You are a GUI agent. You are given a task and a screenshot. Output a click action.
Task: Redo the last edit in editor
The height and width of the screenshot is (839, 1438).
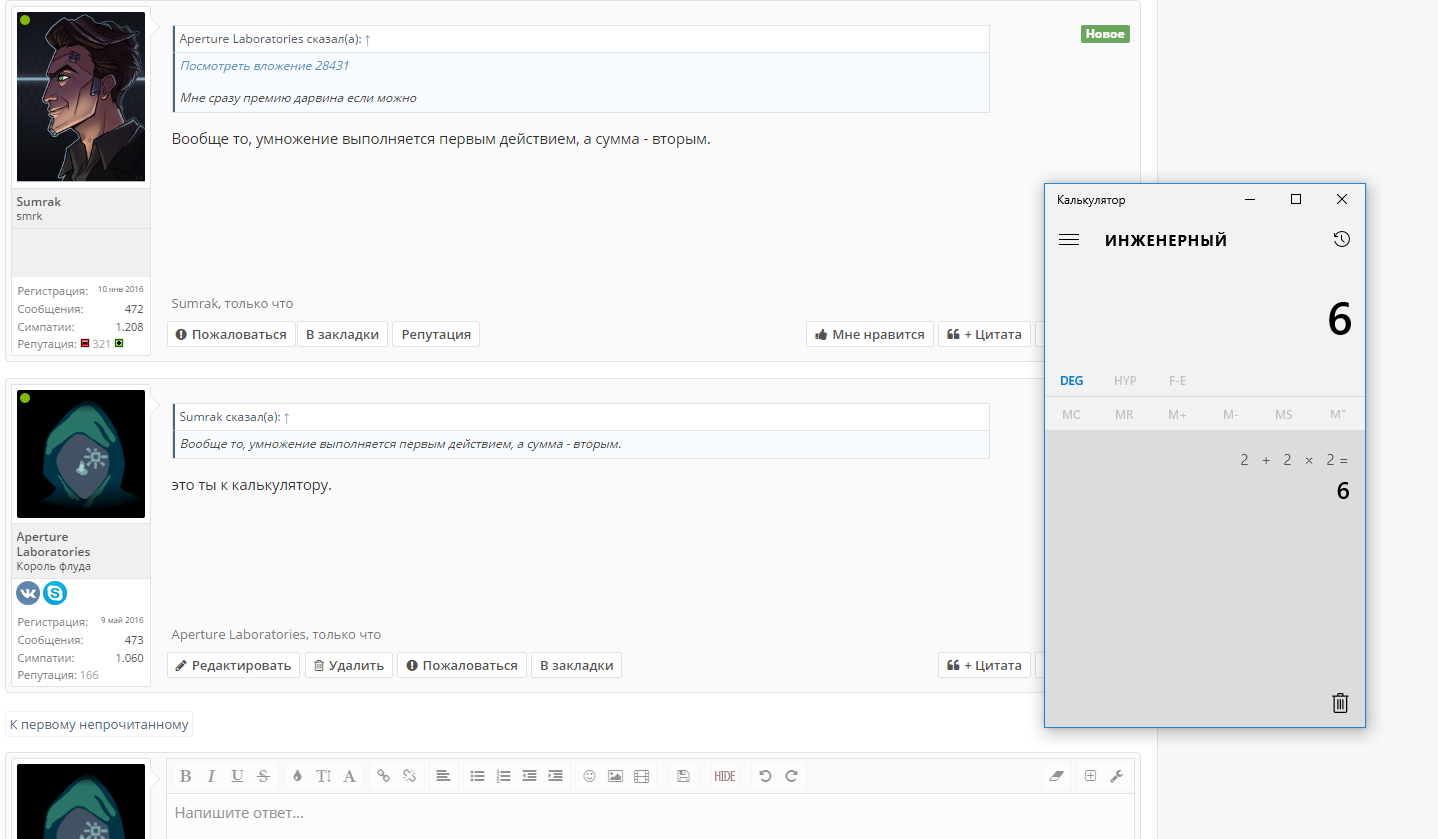[791, 776]
